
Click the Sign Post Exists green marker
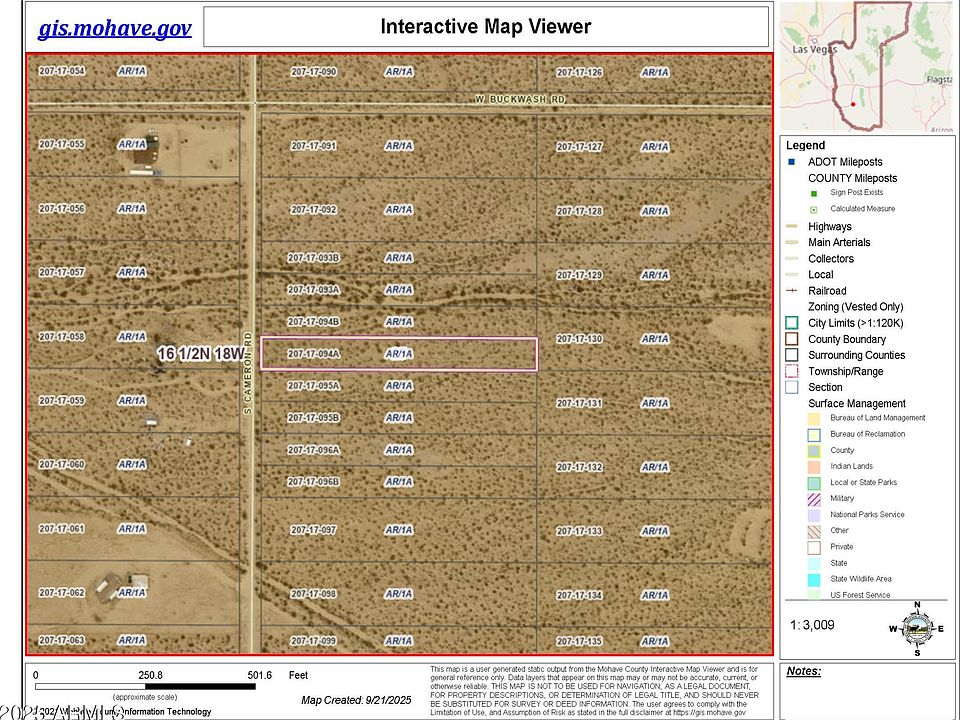[x=814, y=193]
